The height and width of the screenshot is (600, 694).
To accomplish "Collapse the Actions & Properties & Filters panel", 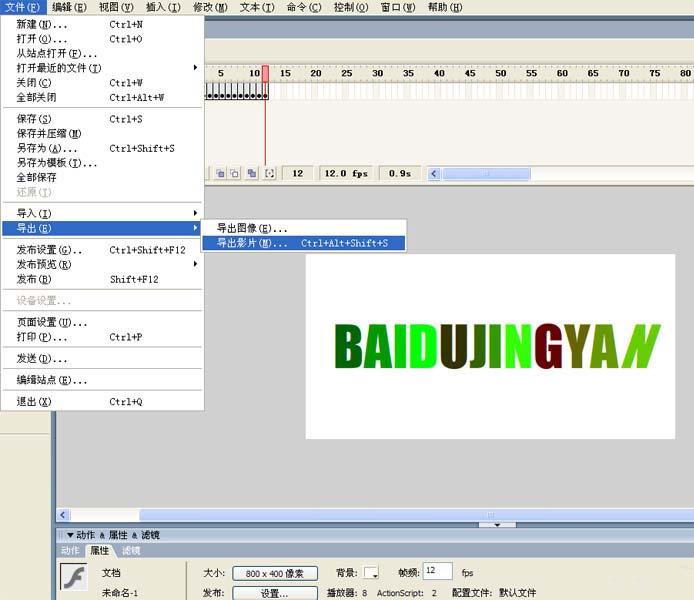I will pos(70,535).
